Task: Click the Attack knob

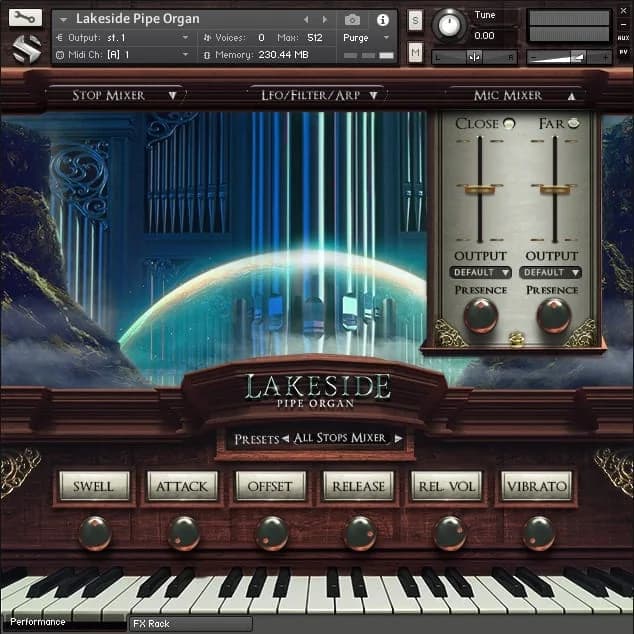Action: 183,533
